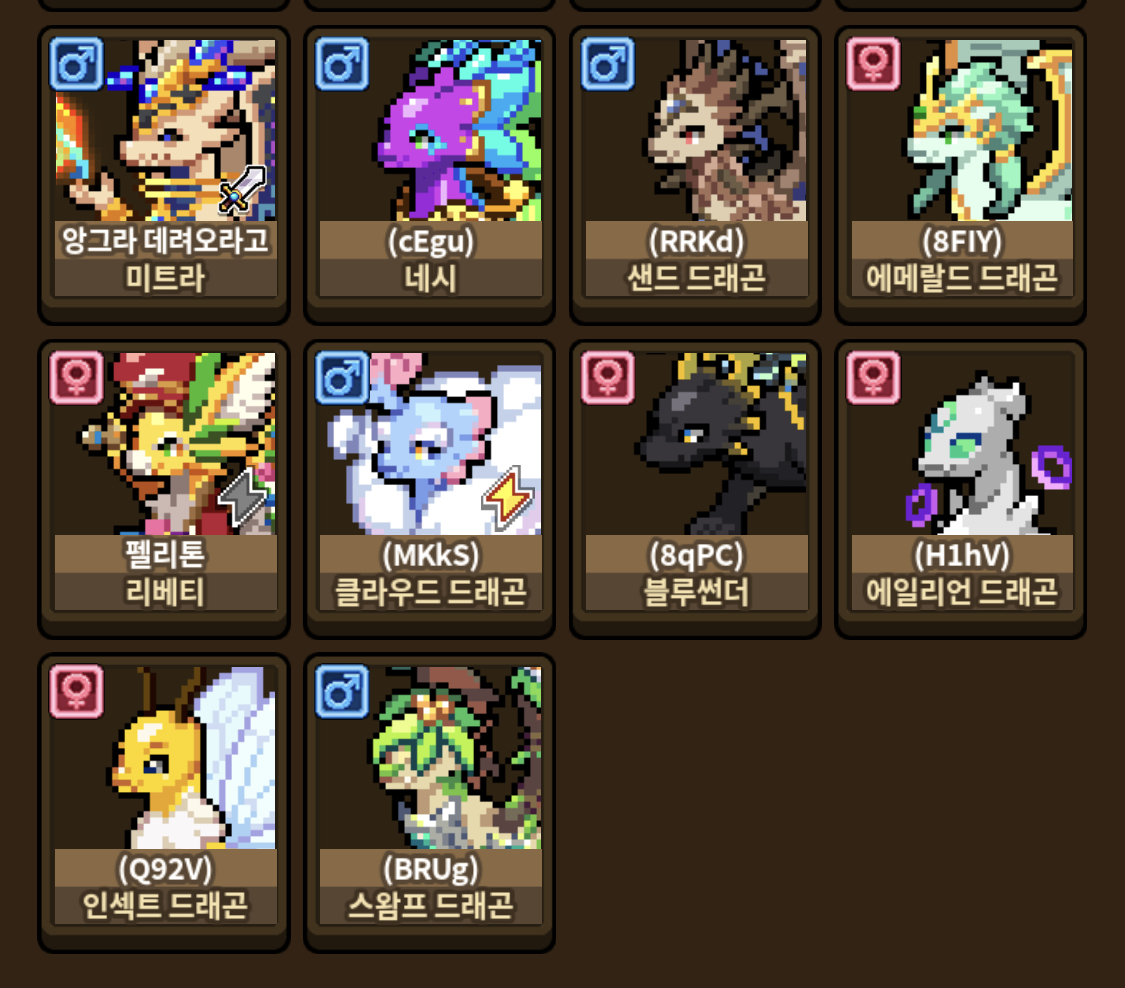Click the male icon on the 스왐프 드래곤 card

(x=342, y=692)
